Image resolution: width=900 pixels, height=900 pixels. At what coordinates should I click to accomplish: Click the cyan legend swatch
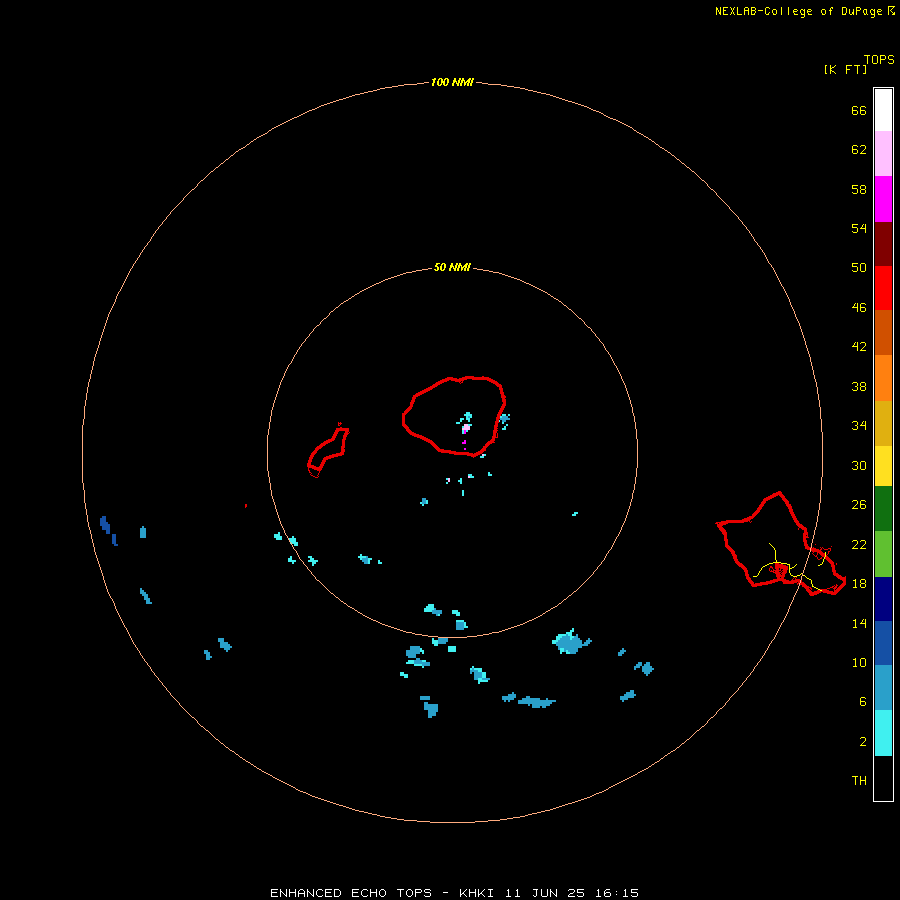pos(883,733)
